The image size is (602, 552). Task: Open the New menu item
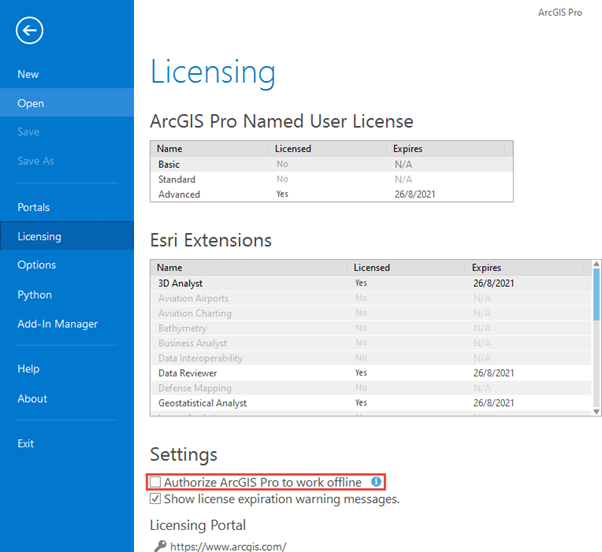(67, 74)
